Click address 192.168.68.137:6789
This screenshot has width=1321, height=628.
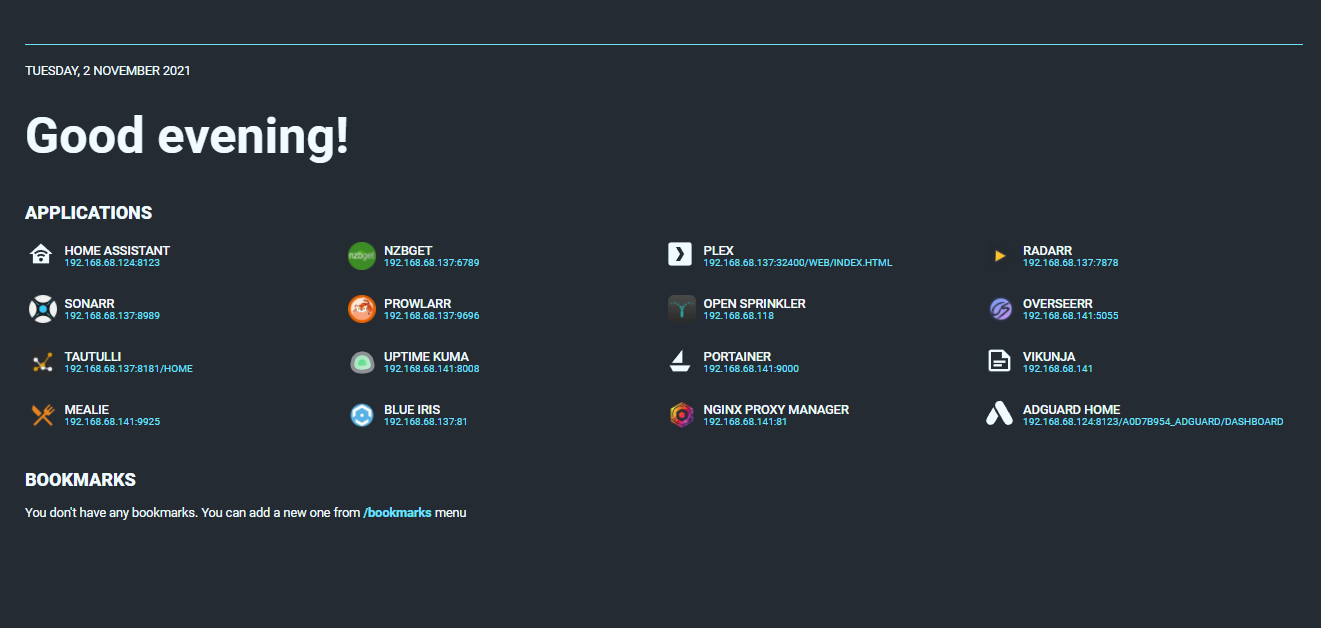[432, 263]
